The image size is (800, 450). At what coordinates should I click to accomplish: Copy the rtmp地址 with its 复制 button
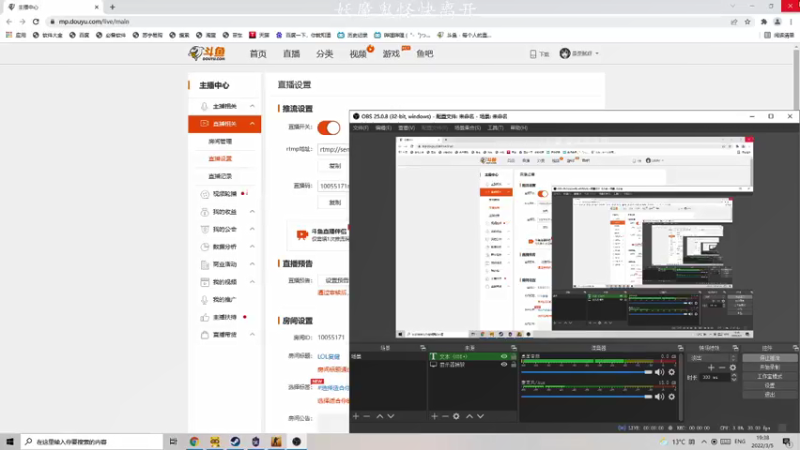[x=334, y=166]
